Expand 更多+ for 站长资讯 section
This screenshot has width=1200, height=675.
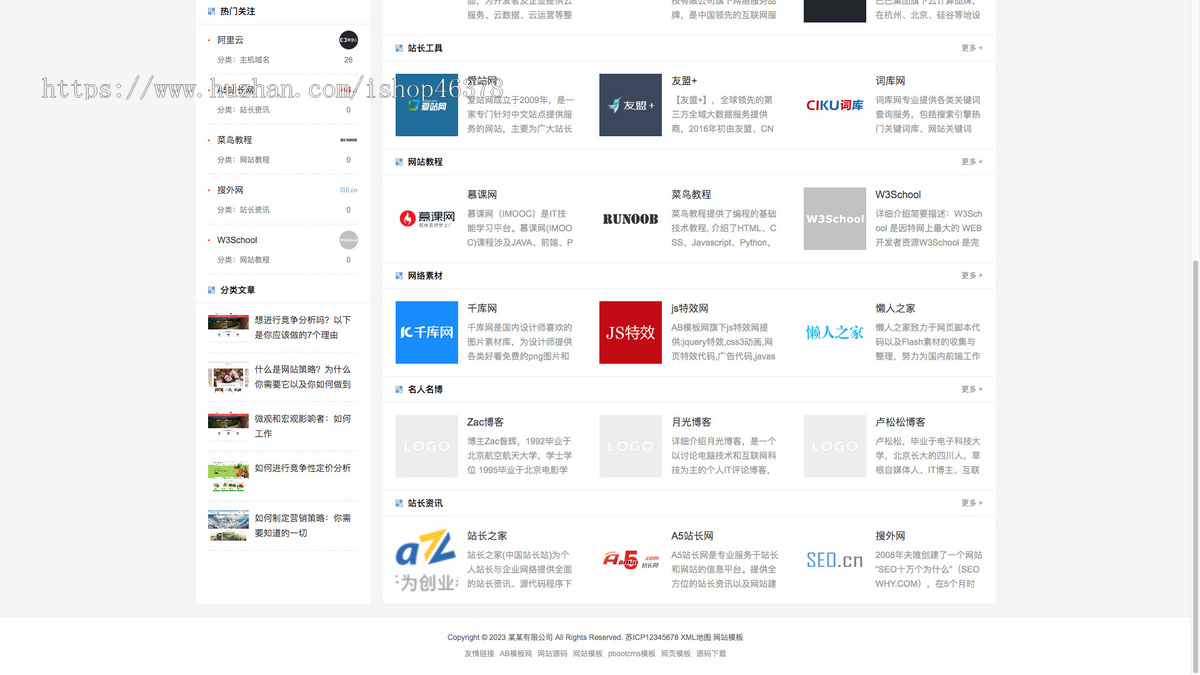point(972,503)
